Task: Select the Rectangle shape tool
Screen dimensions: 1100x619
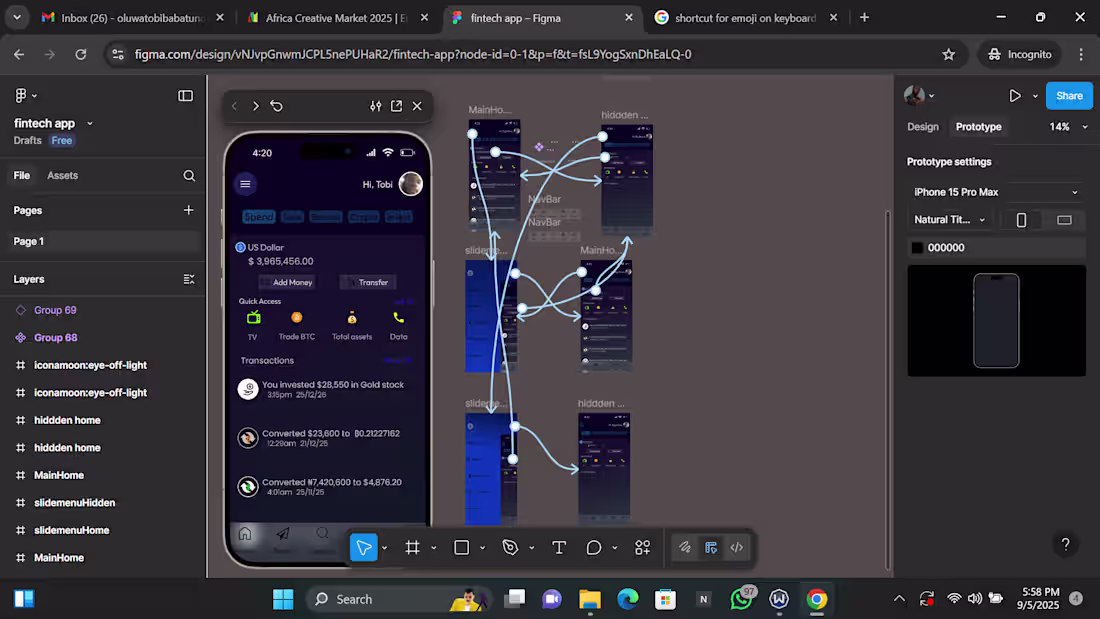Action: (x=462, y=547)
